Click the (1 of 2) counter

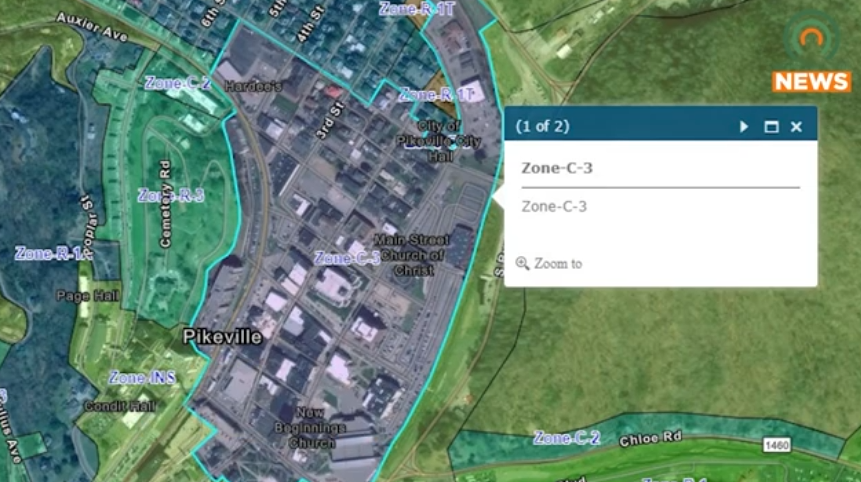point(543,126)
